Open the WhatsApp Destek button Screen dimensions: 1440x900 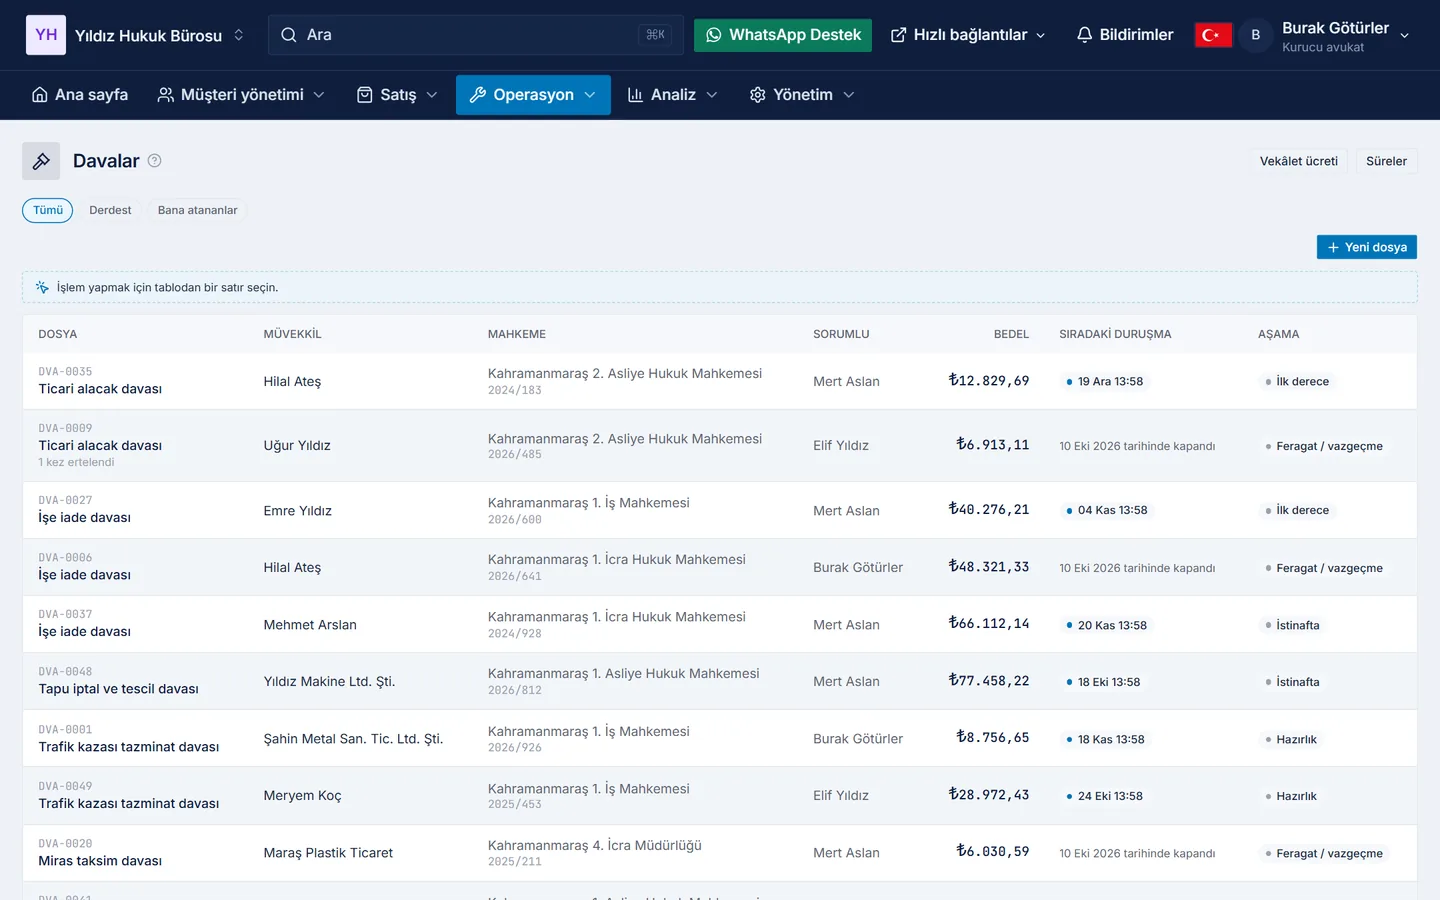[x=783, y=35]
